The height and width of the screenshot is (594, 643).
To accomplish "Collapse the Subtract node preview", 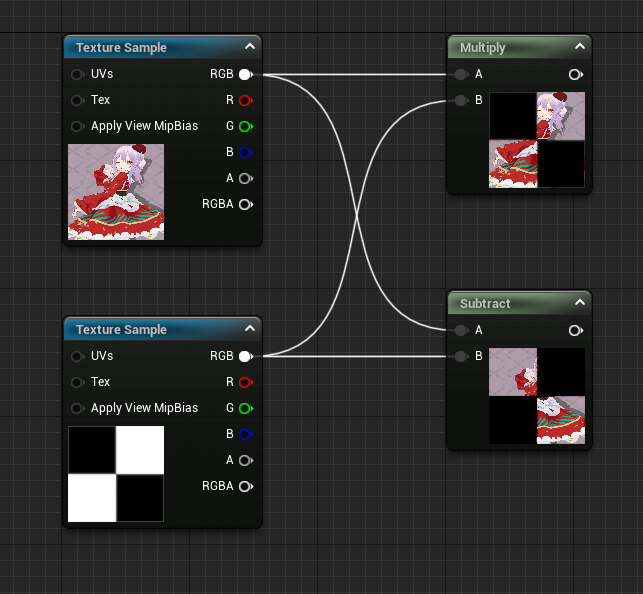I will pos(580,302).
